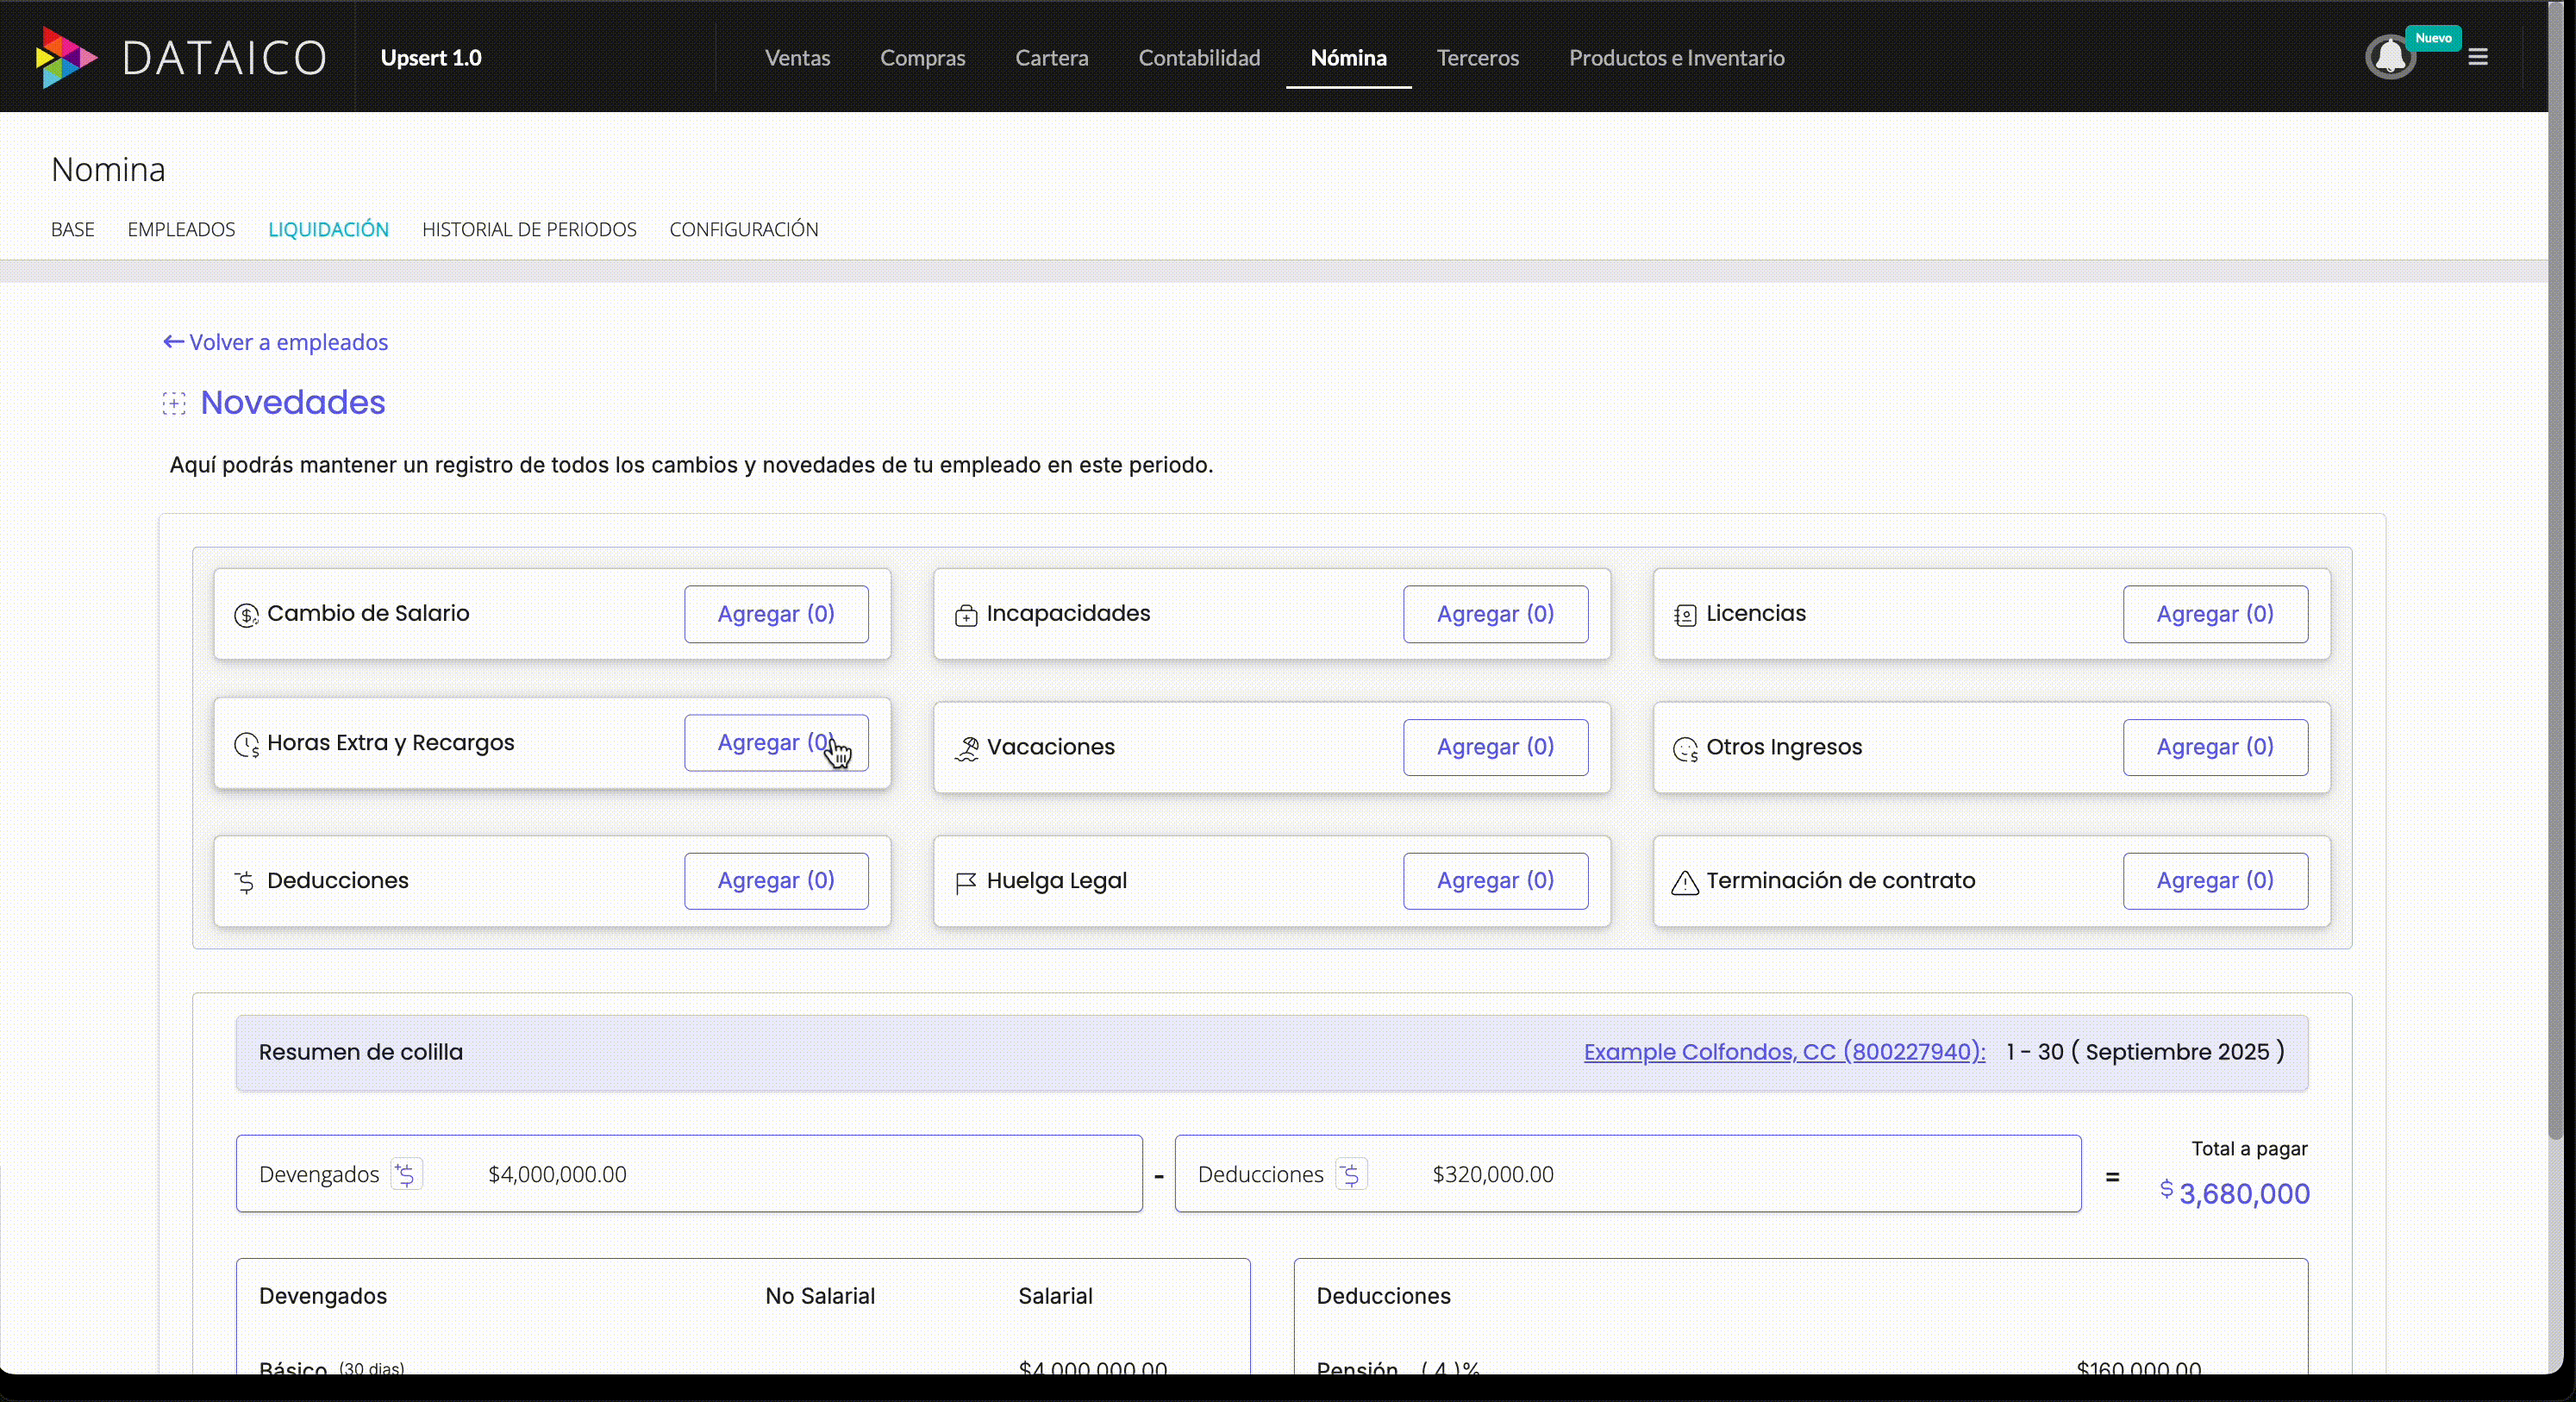
Task: Open Productos e Inventario menu
Action: 1676,57
